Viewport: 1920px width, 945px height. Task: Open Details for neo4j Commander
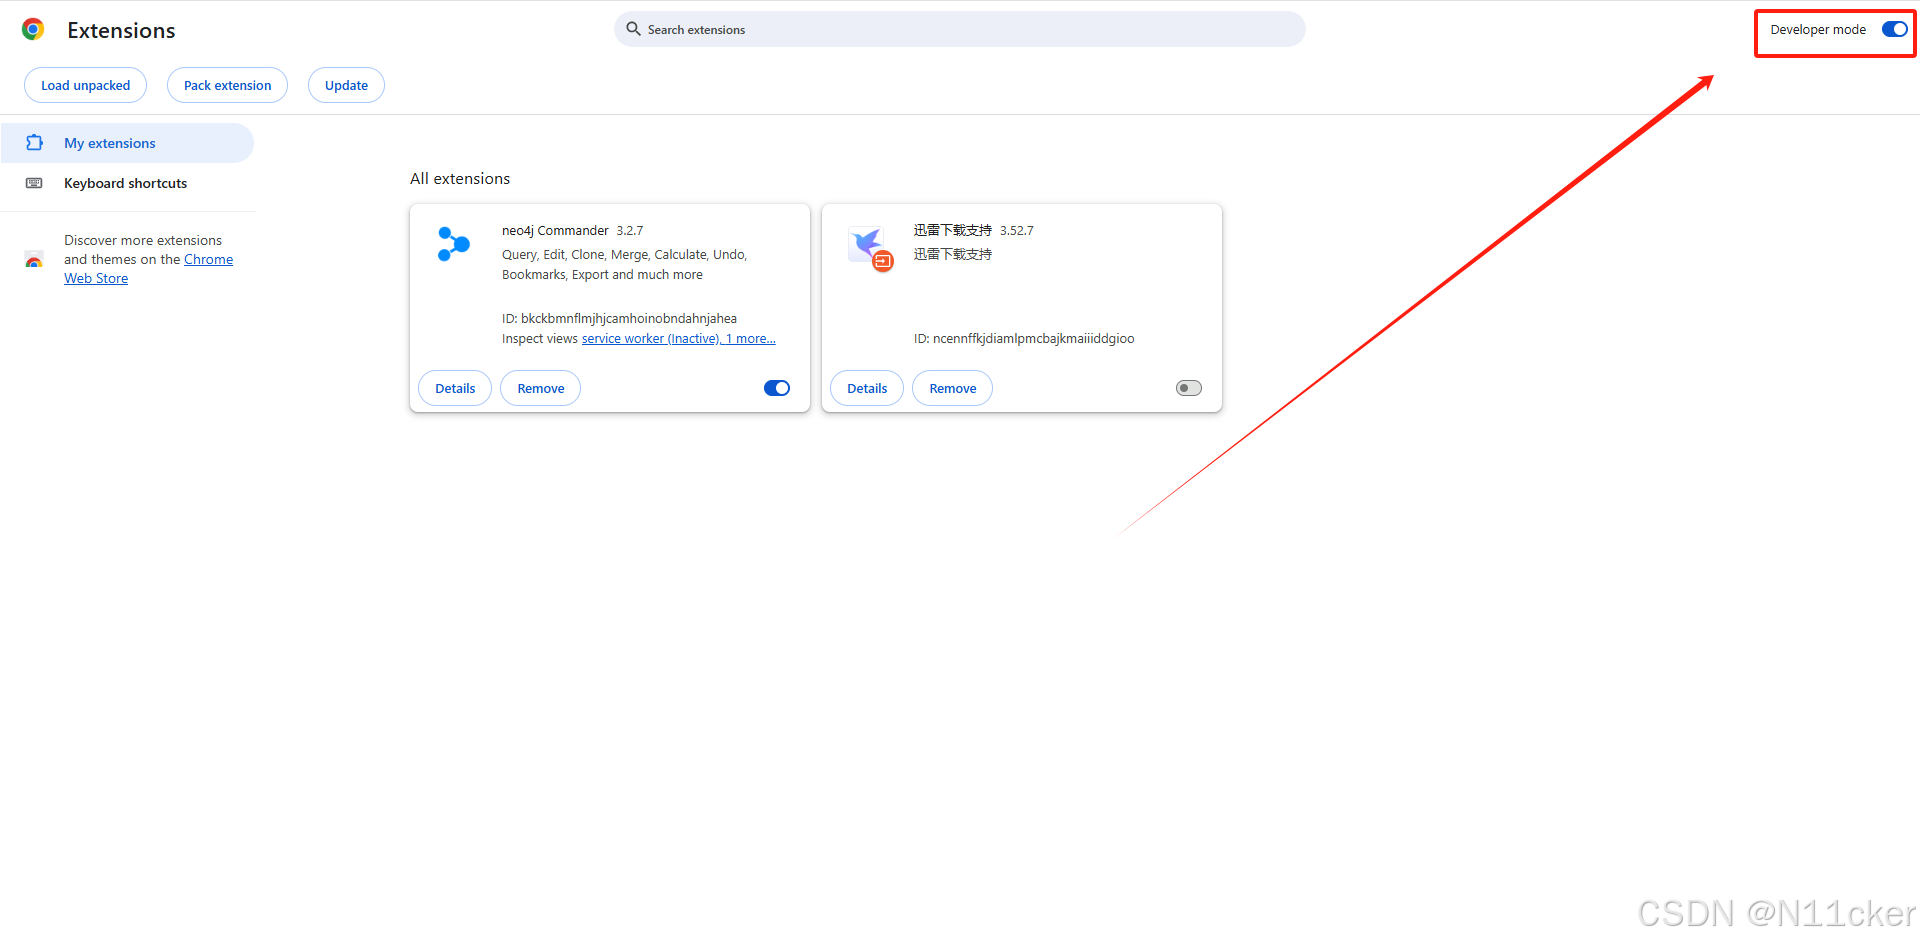(x=455, y=388)
